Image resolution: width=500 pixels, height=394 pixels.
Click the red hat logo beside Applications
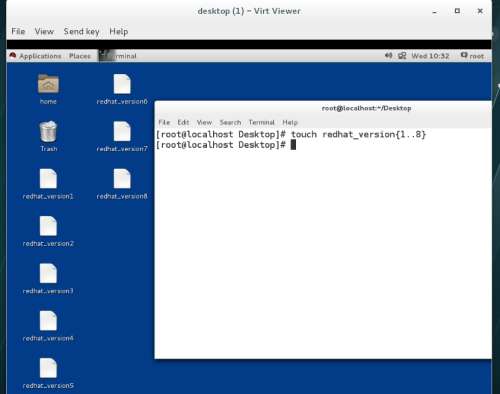click(13, 55)
